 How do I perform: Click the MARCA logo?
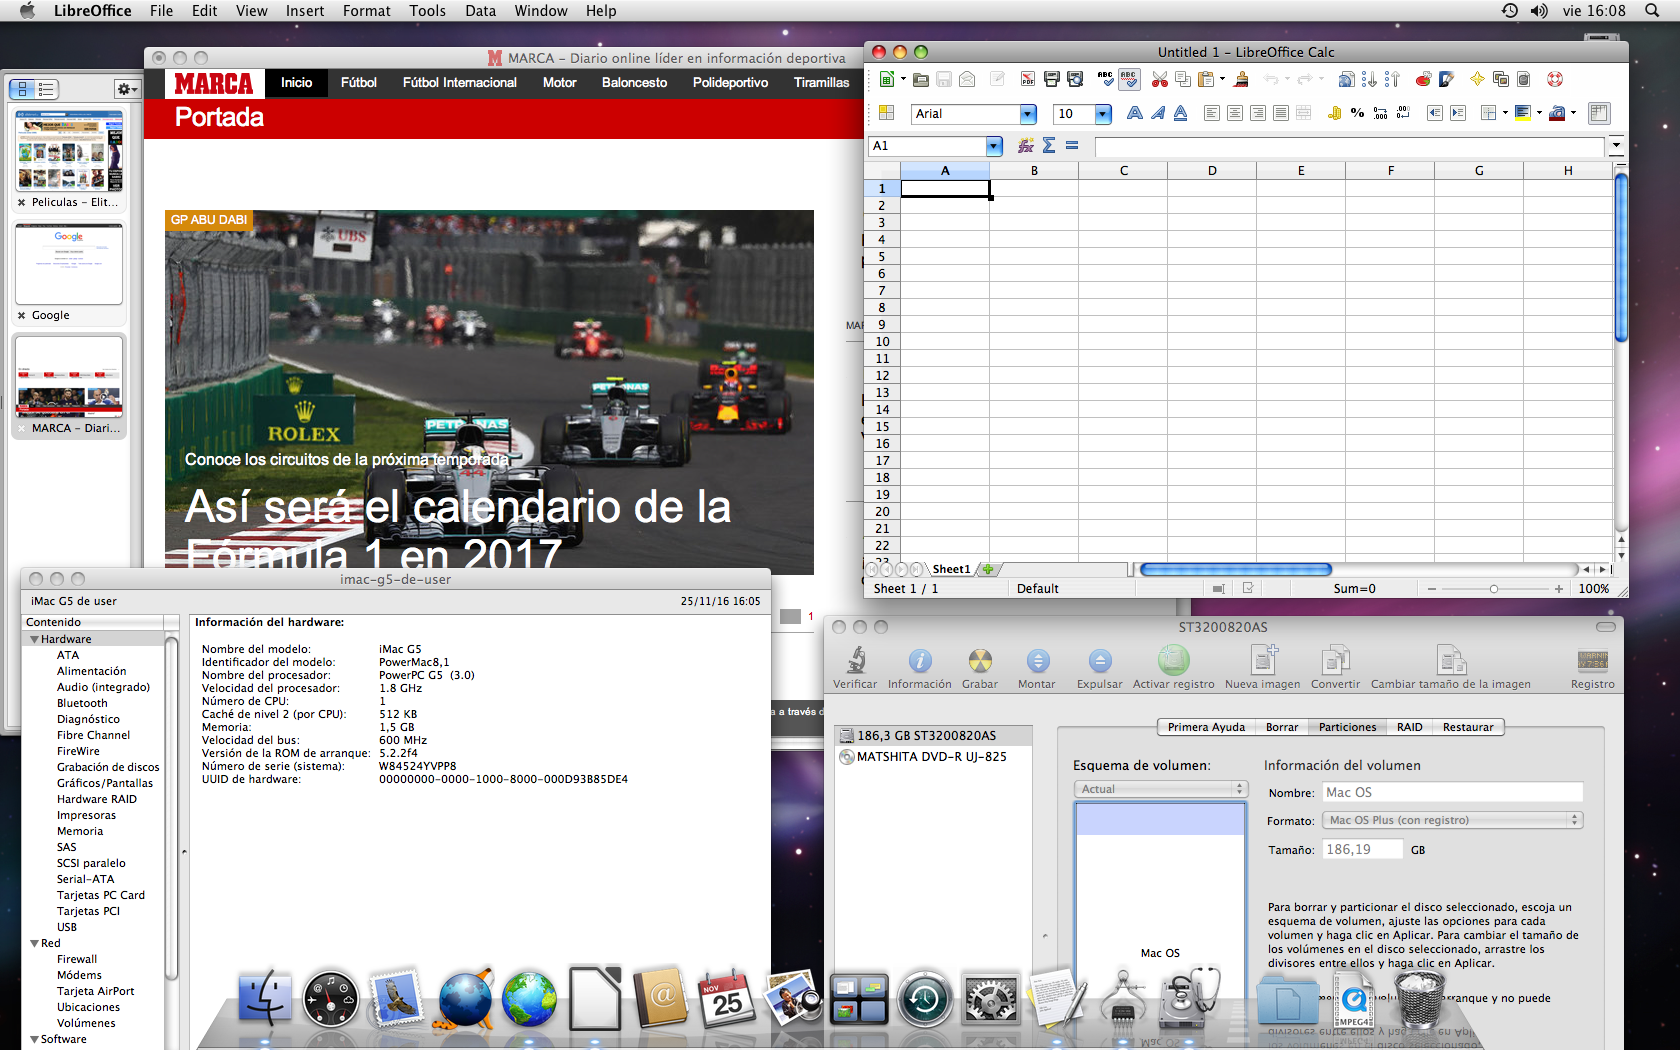click(x=214, y=83)
